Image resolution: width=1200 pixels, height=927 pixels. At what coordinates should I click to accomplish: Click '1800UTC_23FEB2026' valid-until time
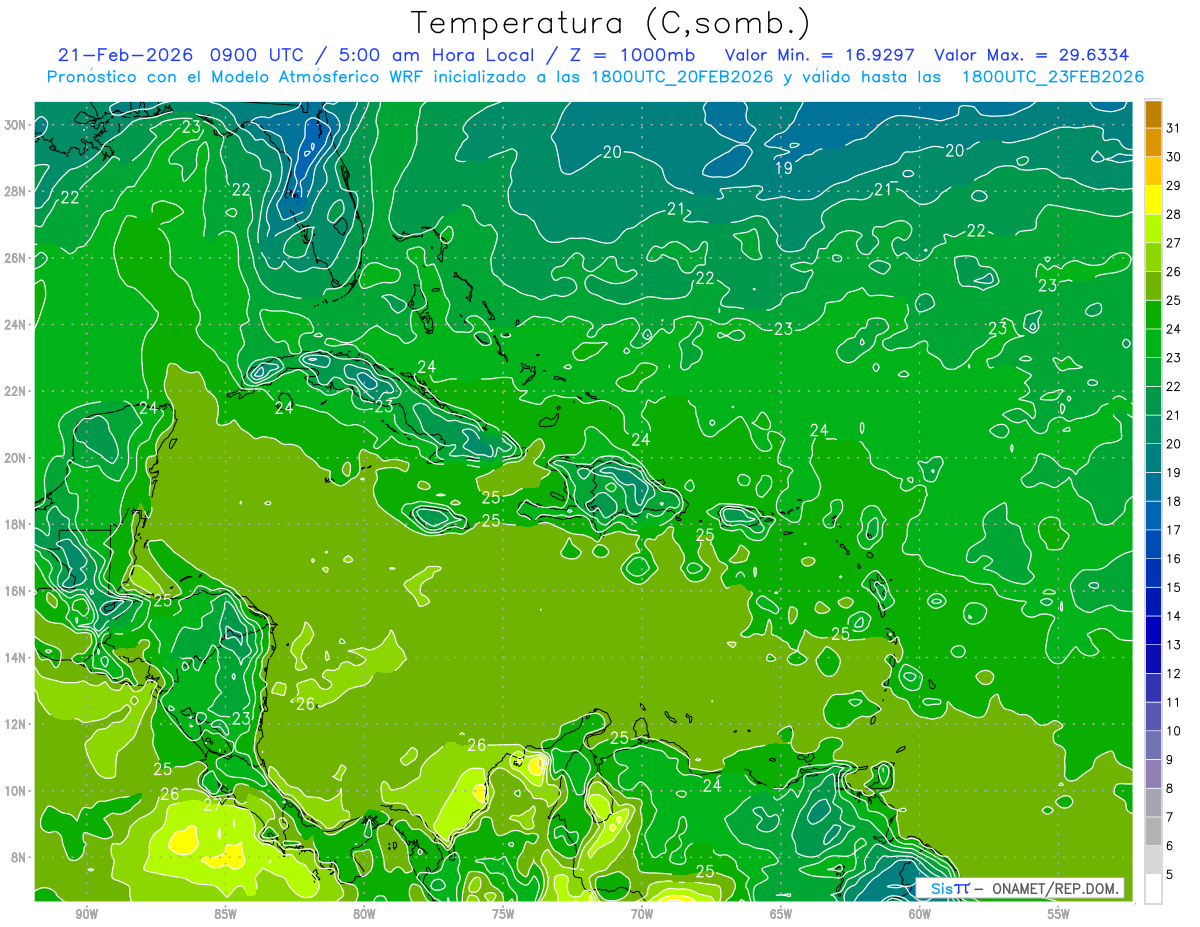click(1053, 77)
